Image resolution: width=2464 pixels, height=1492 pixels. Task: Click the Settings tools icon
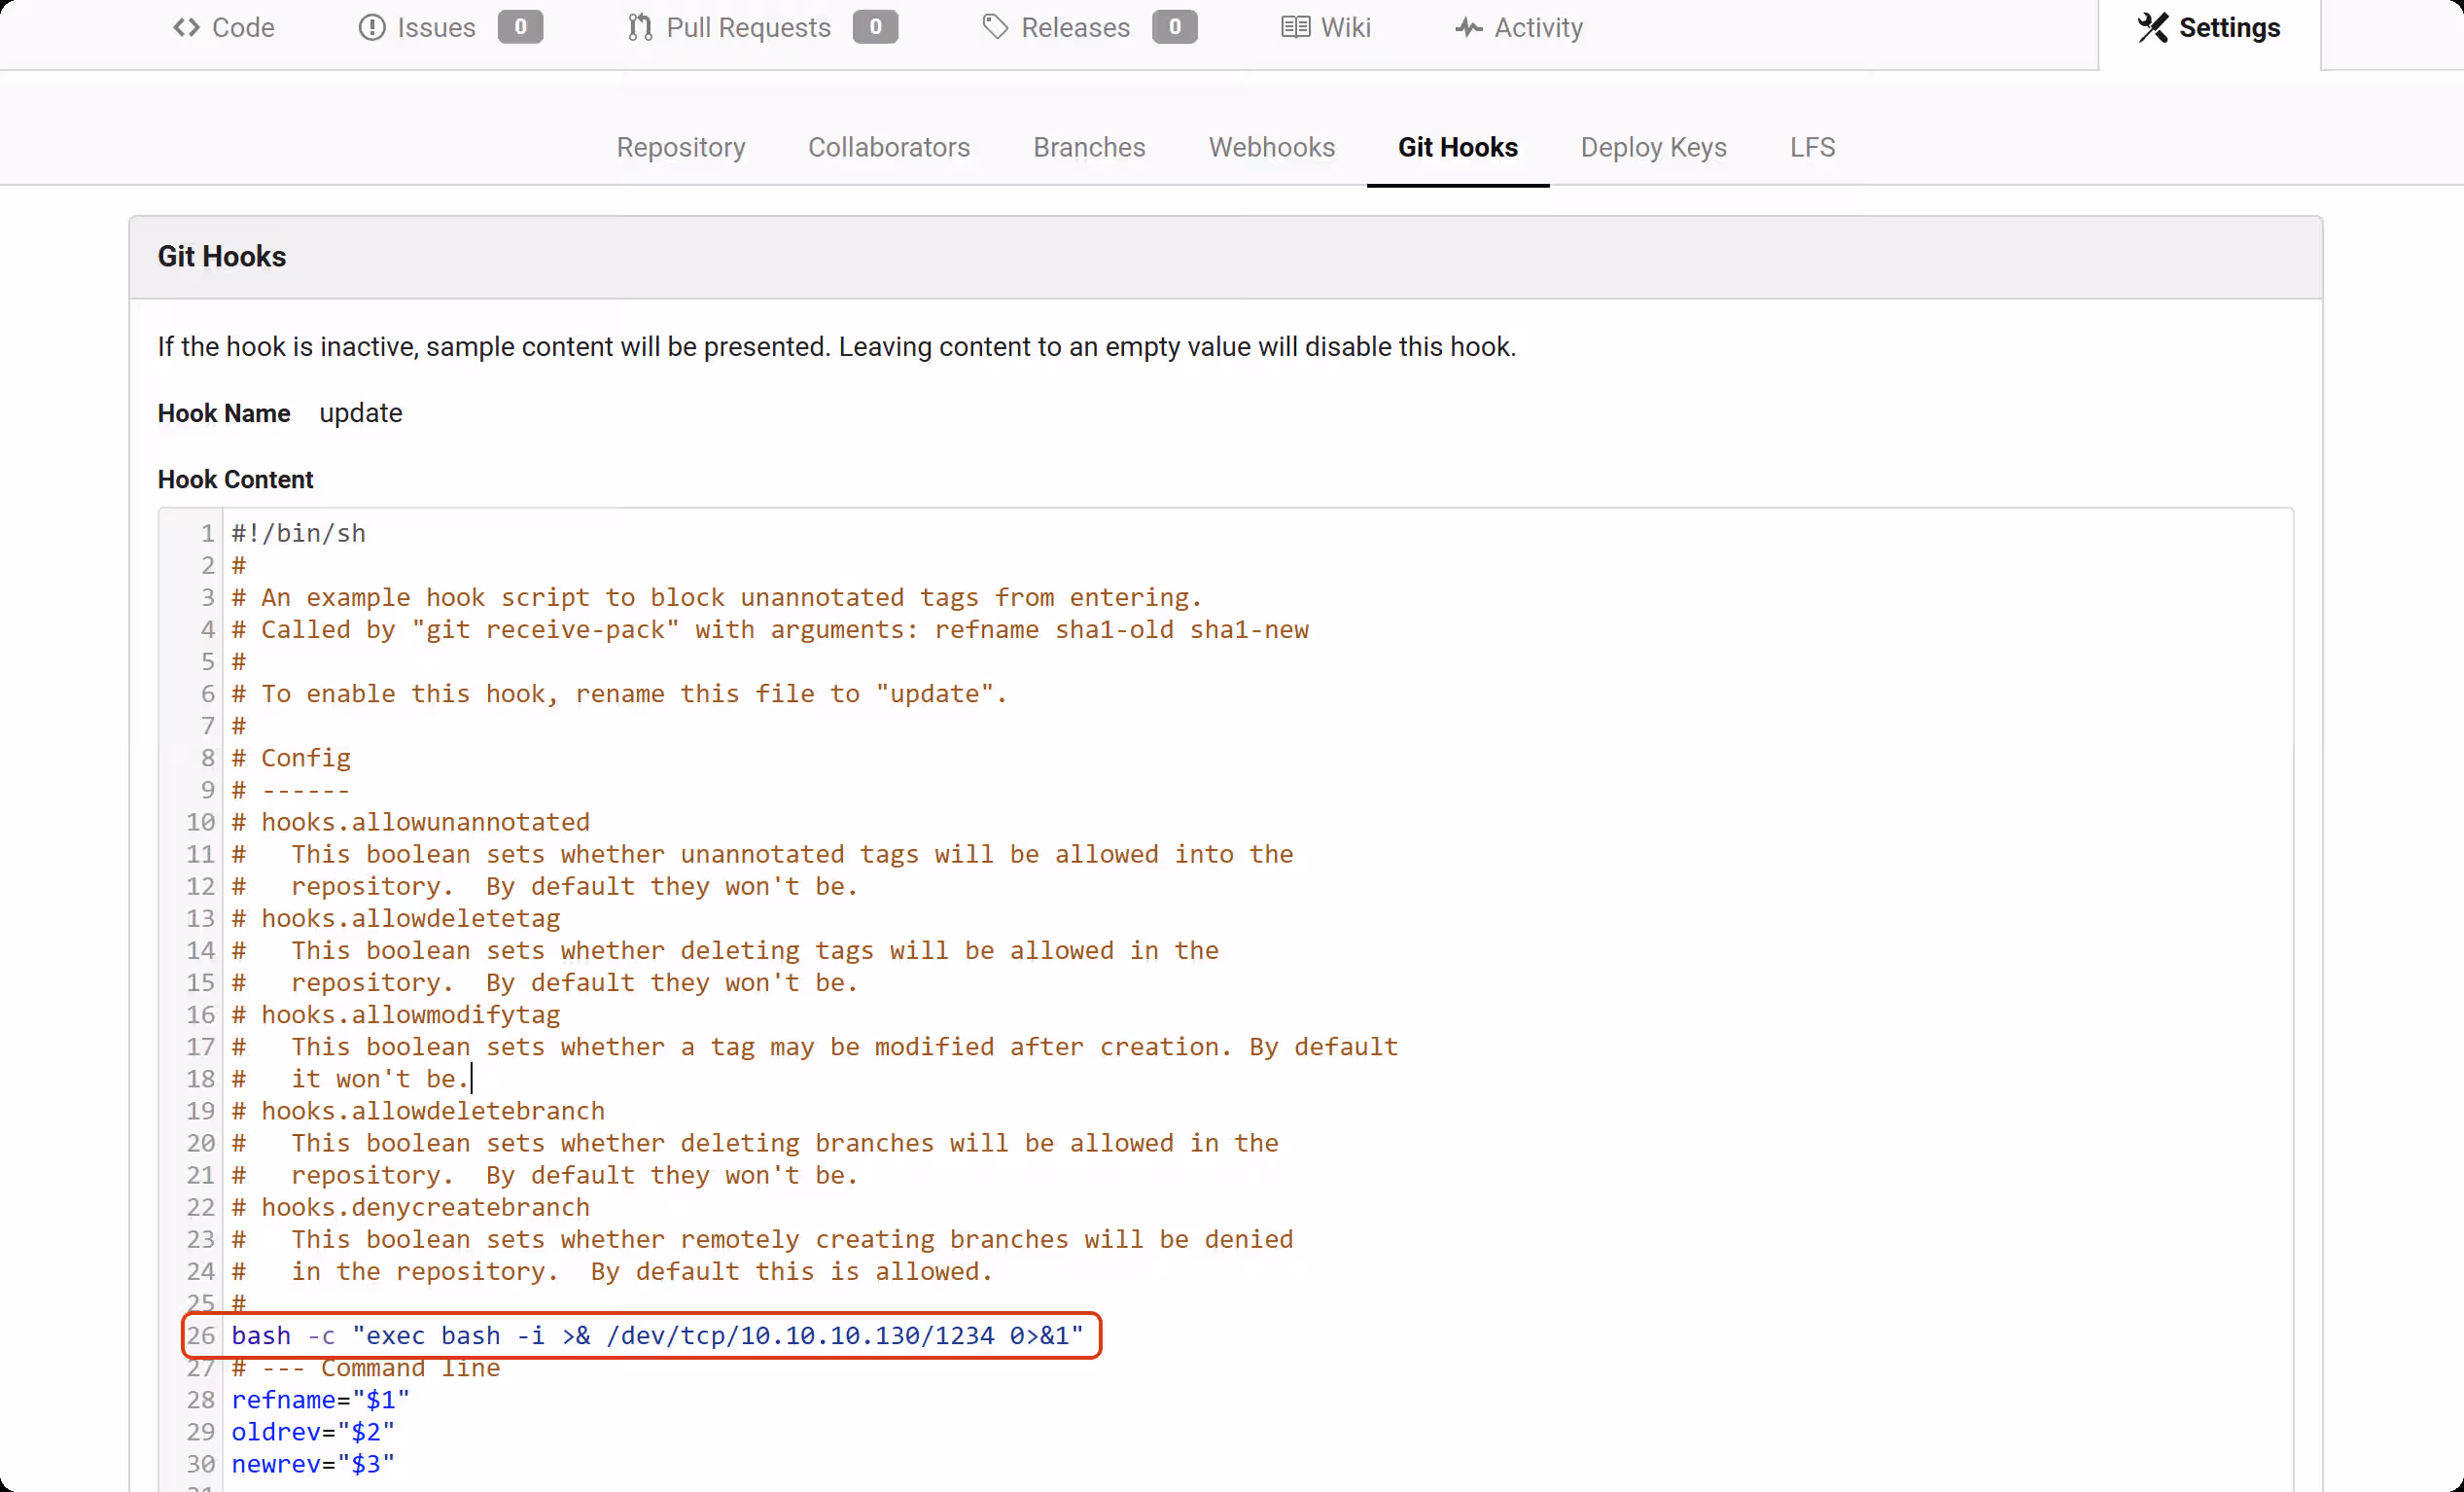pyautogui.click(x=2152, y=27)
